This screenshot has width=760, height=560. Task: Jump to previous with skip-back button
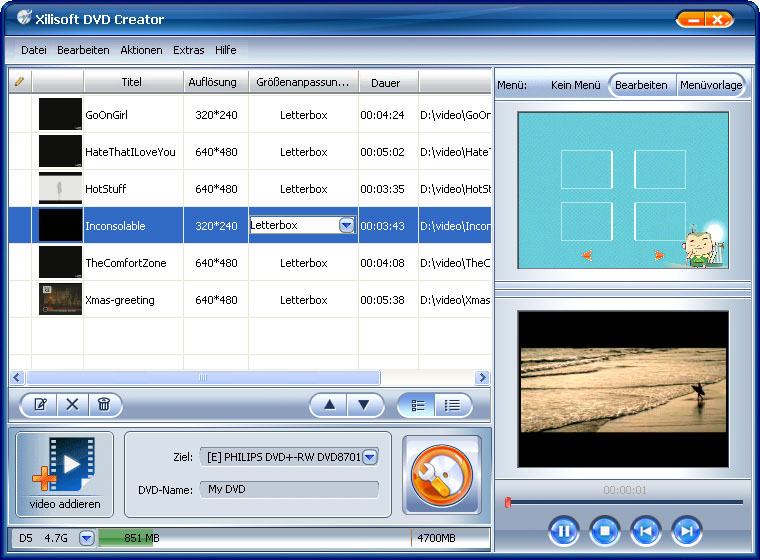pos(646,531)
